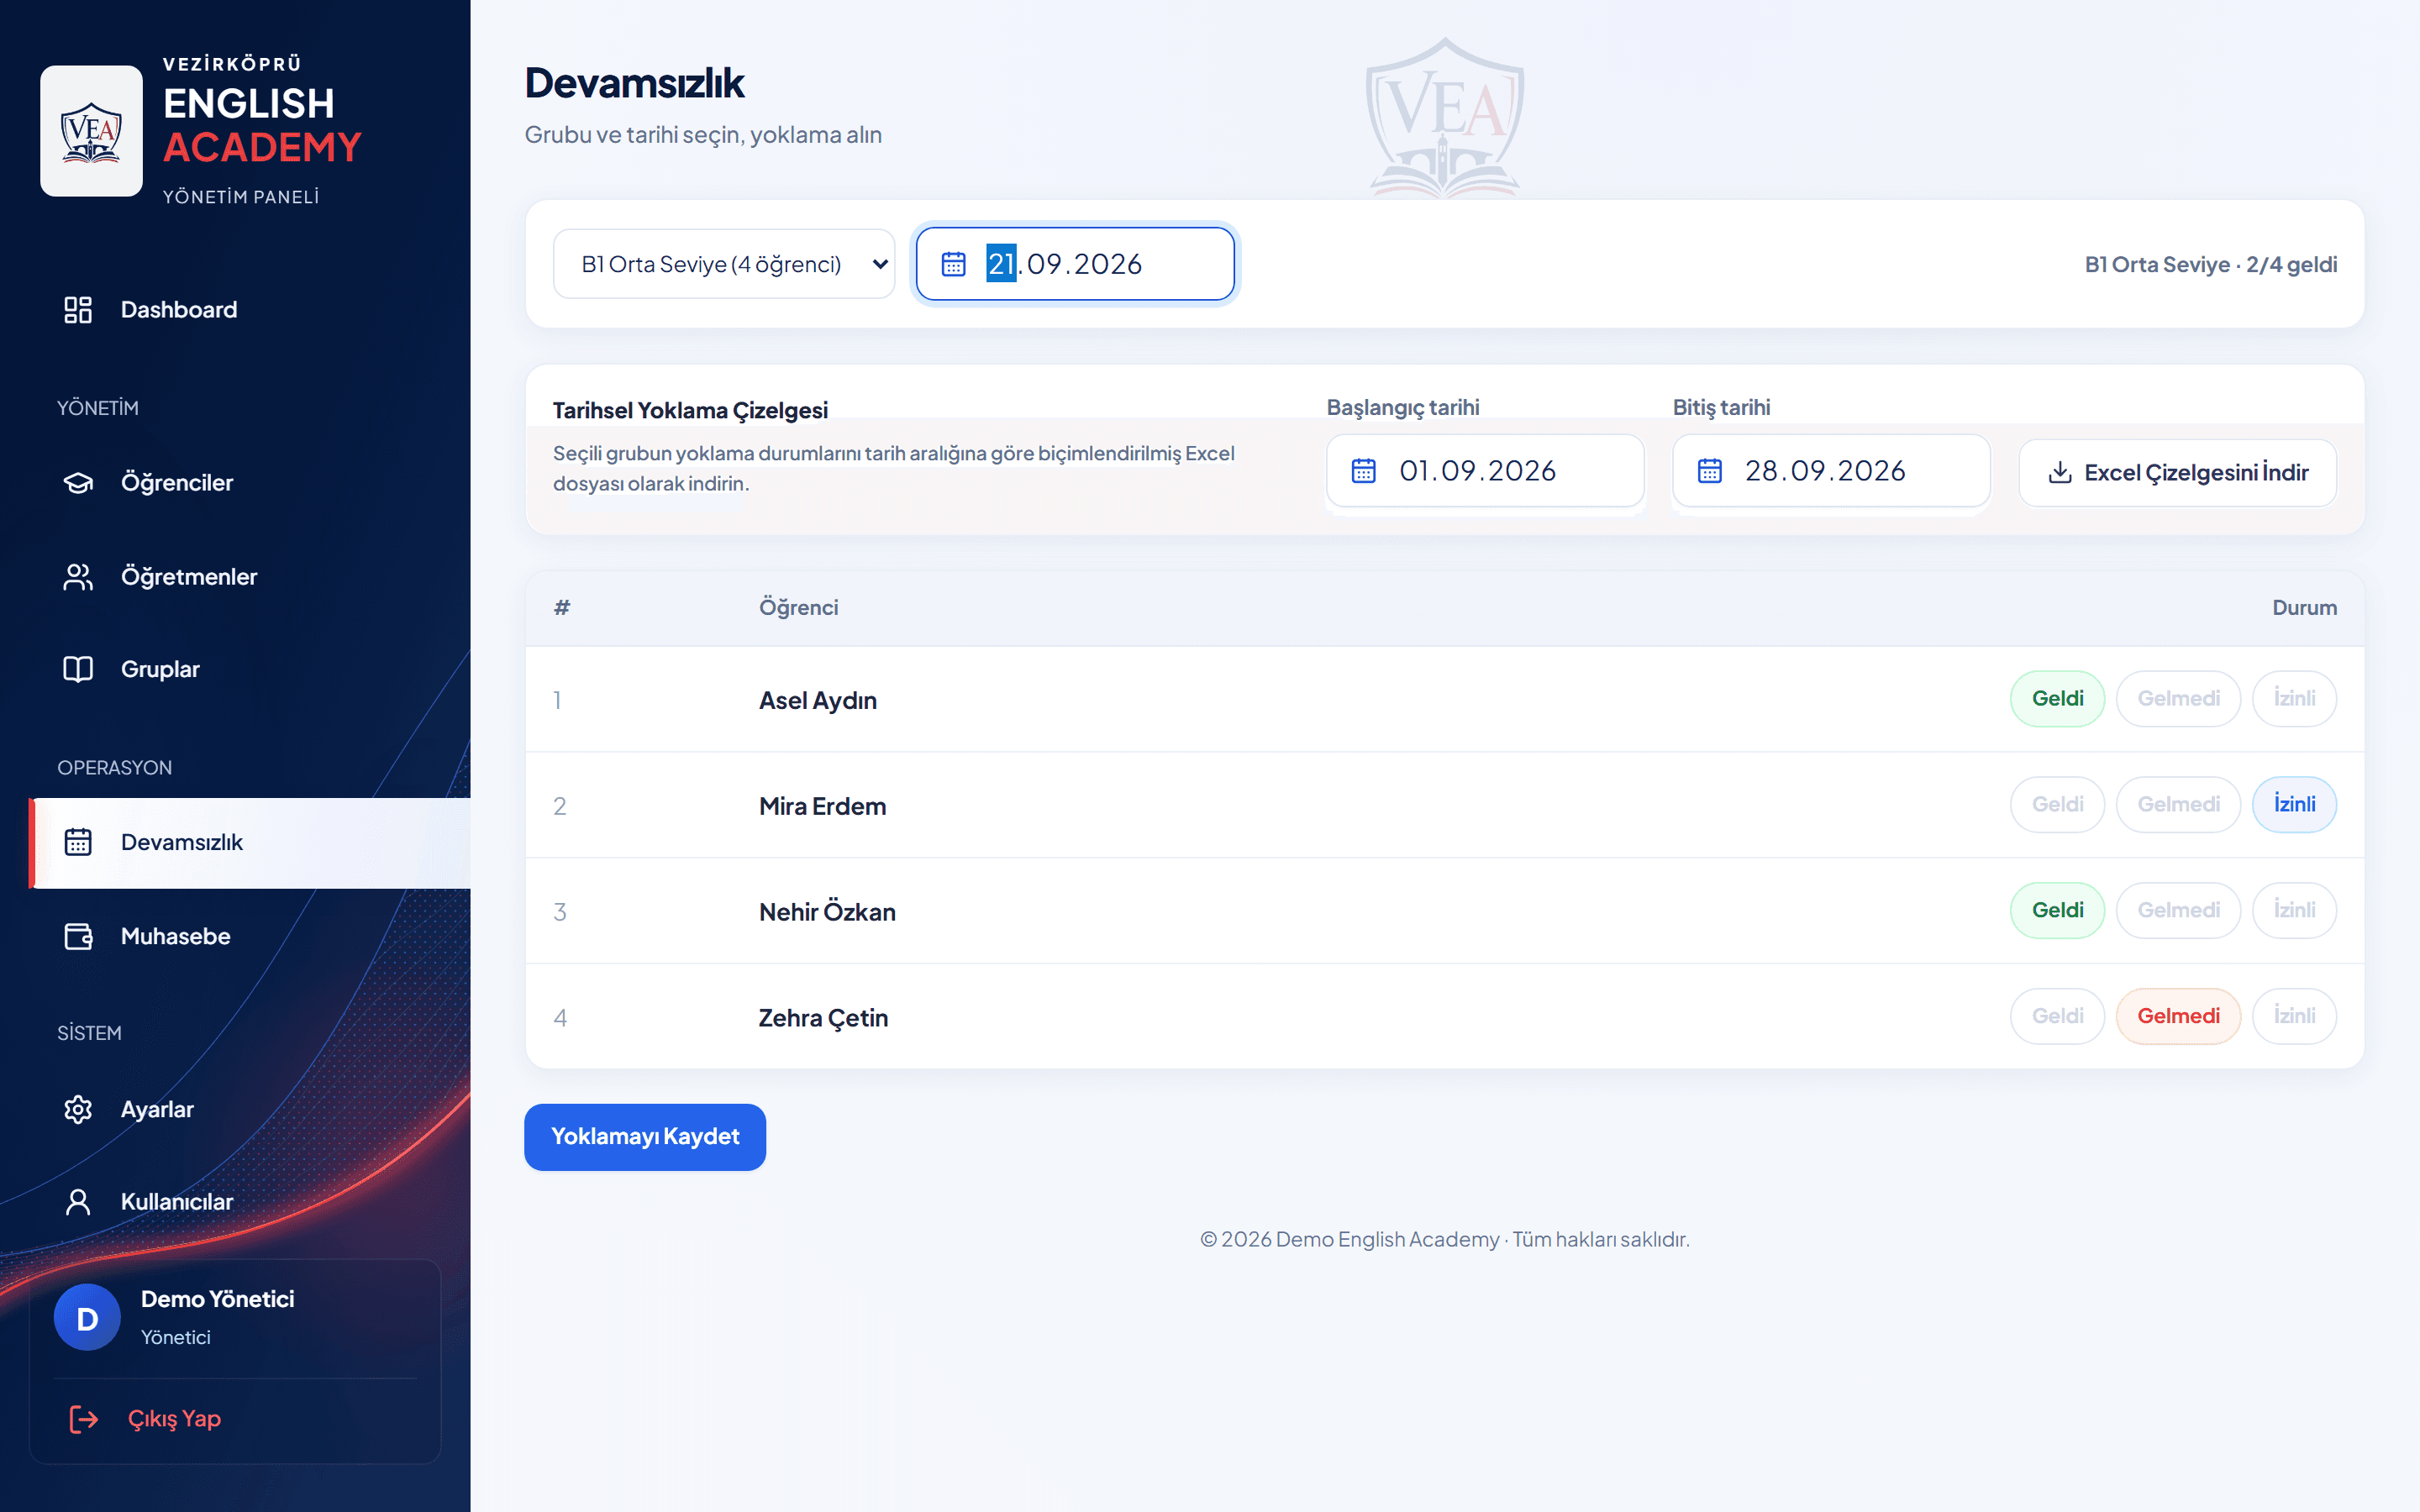
Task: Click the Ayarlar gear icon
Action: point(78,1109)
